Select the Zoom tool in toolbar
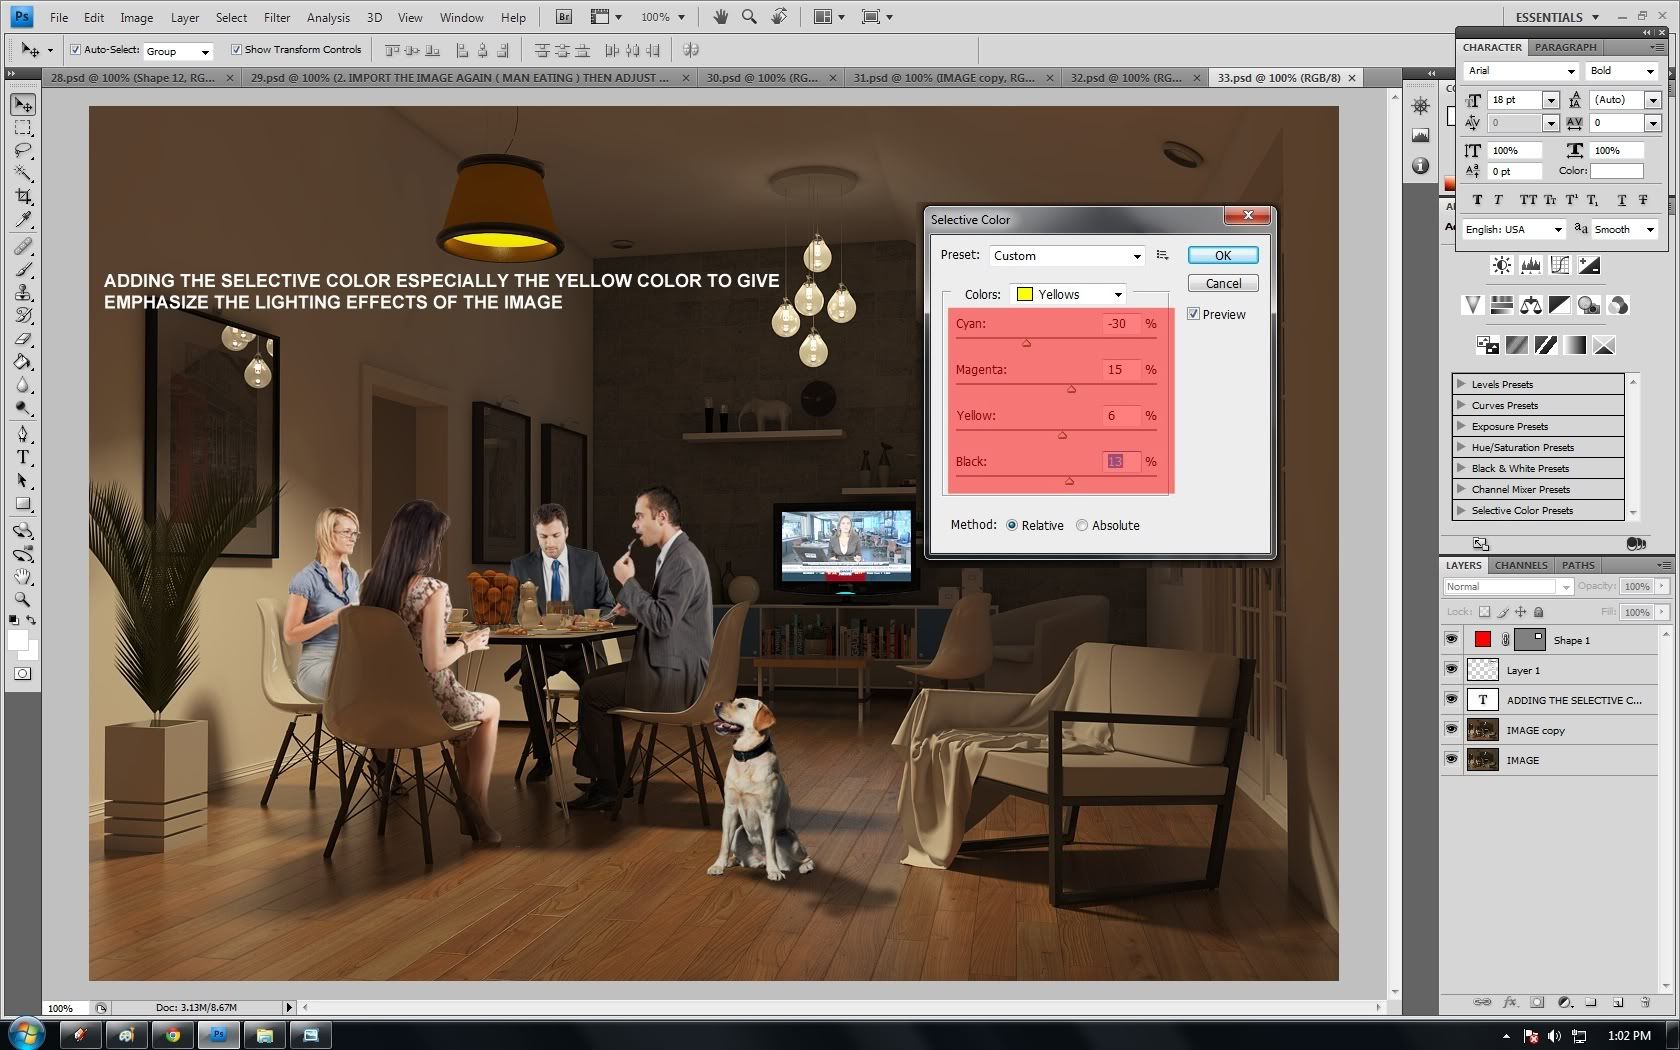 click(23, 600)
